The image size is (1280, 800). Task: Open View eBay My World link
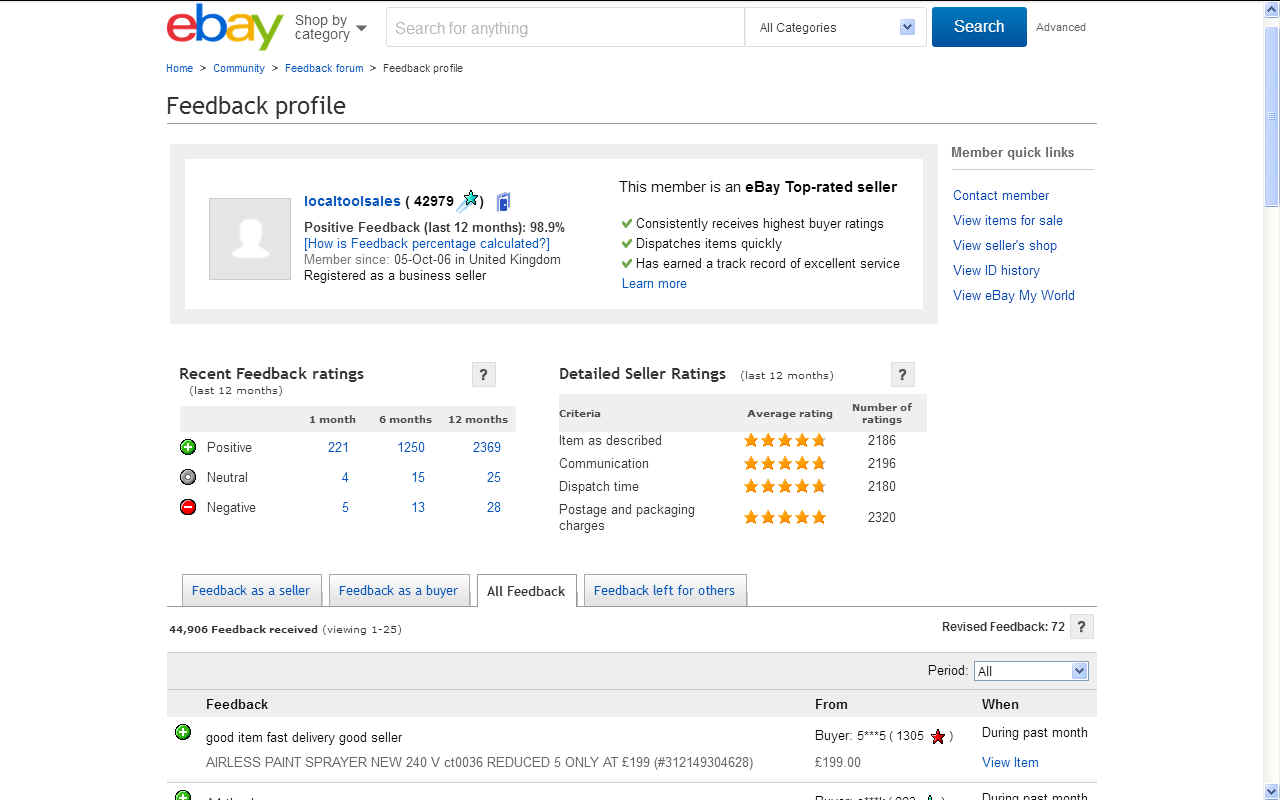click(1014, 295)
